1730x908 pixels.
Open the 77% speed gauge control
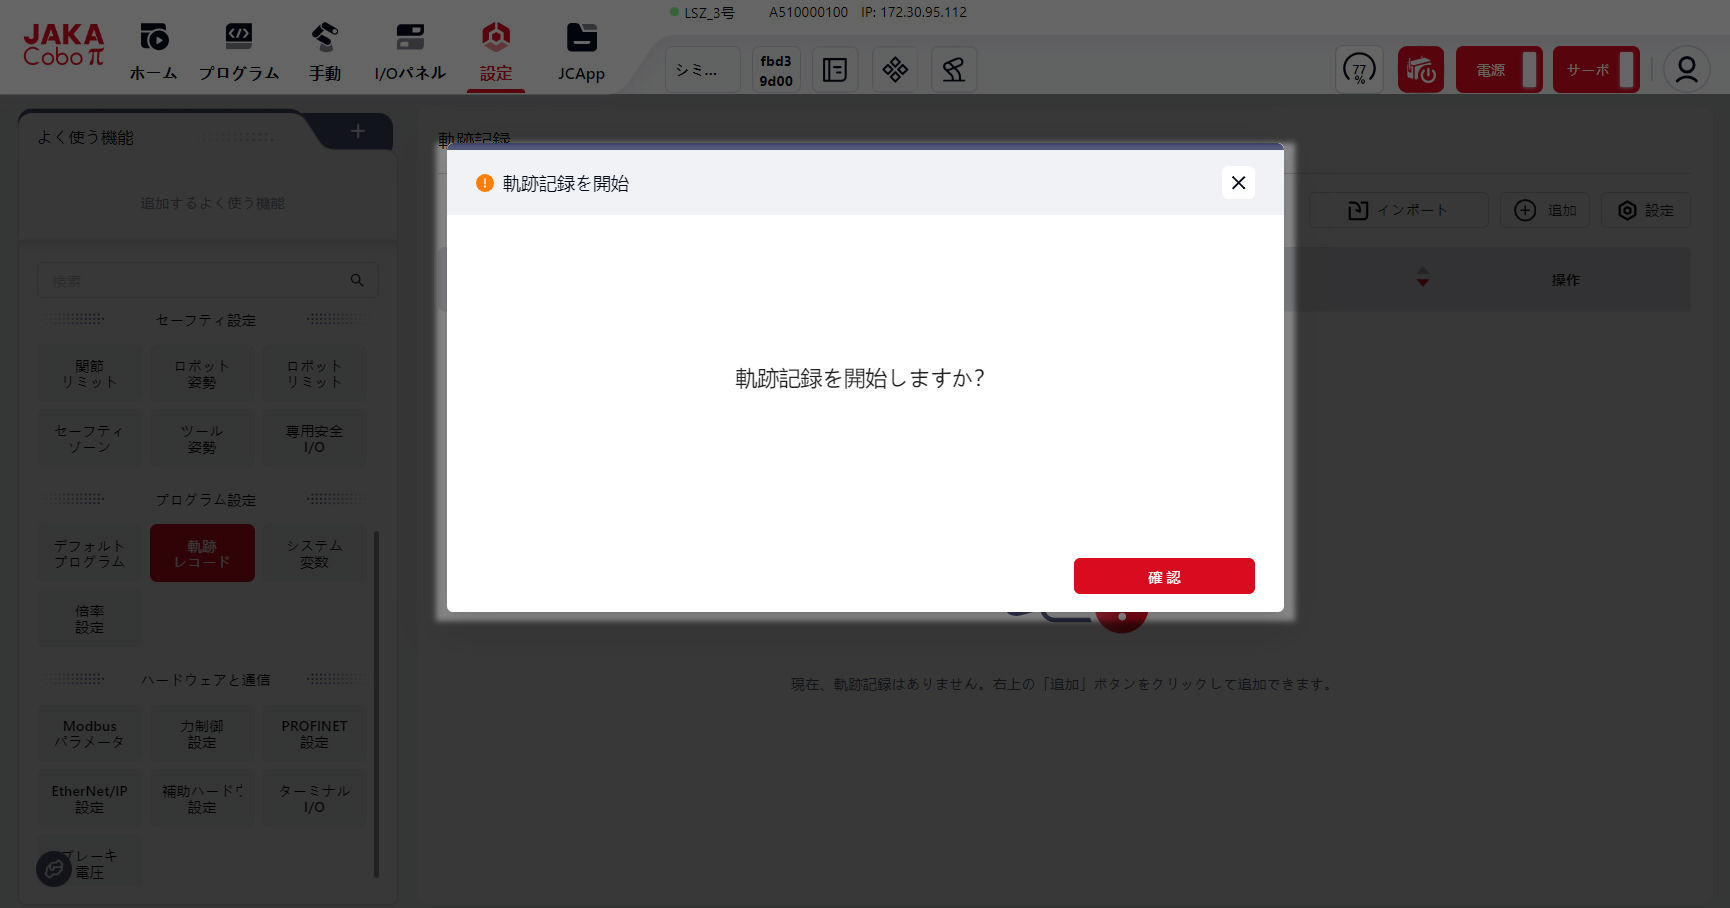pos(1359,70)
